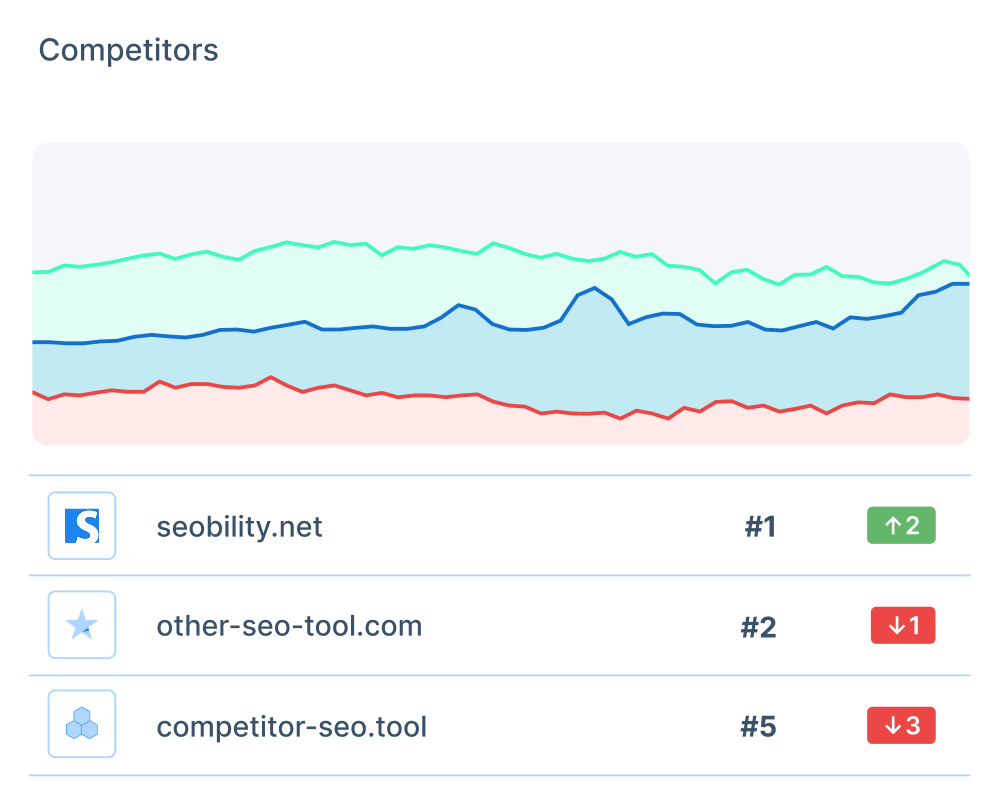The image size is (1000, 808).
Task: Click the green ↑2 ranking badge
Action: (x=900, y=525)
